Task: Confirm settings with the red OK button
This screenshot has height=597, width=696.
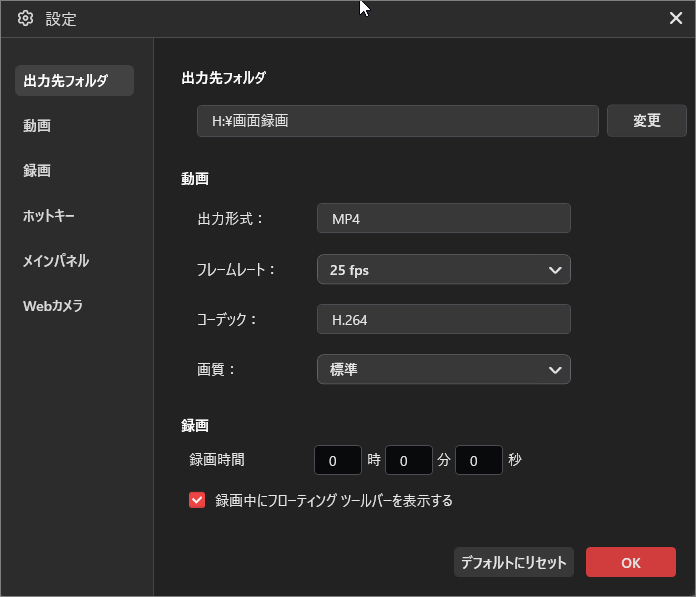Action: tap(631, 562)
